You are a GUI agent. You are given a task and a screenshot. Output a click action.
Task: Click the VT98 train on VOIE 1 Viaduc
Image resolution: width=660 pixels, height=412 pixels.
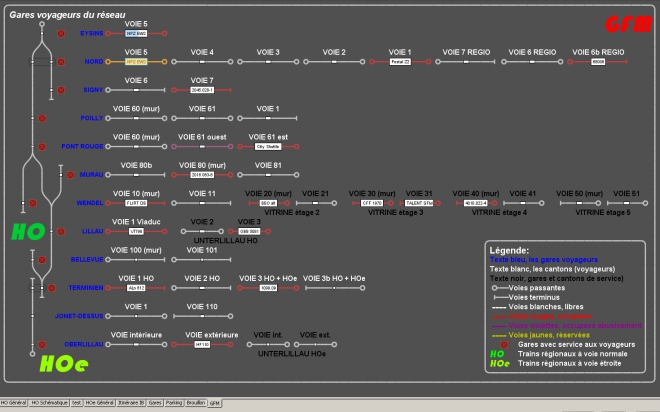click(x=136, y=231)
